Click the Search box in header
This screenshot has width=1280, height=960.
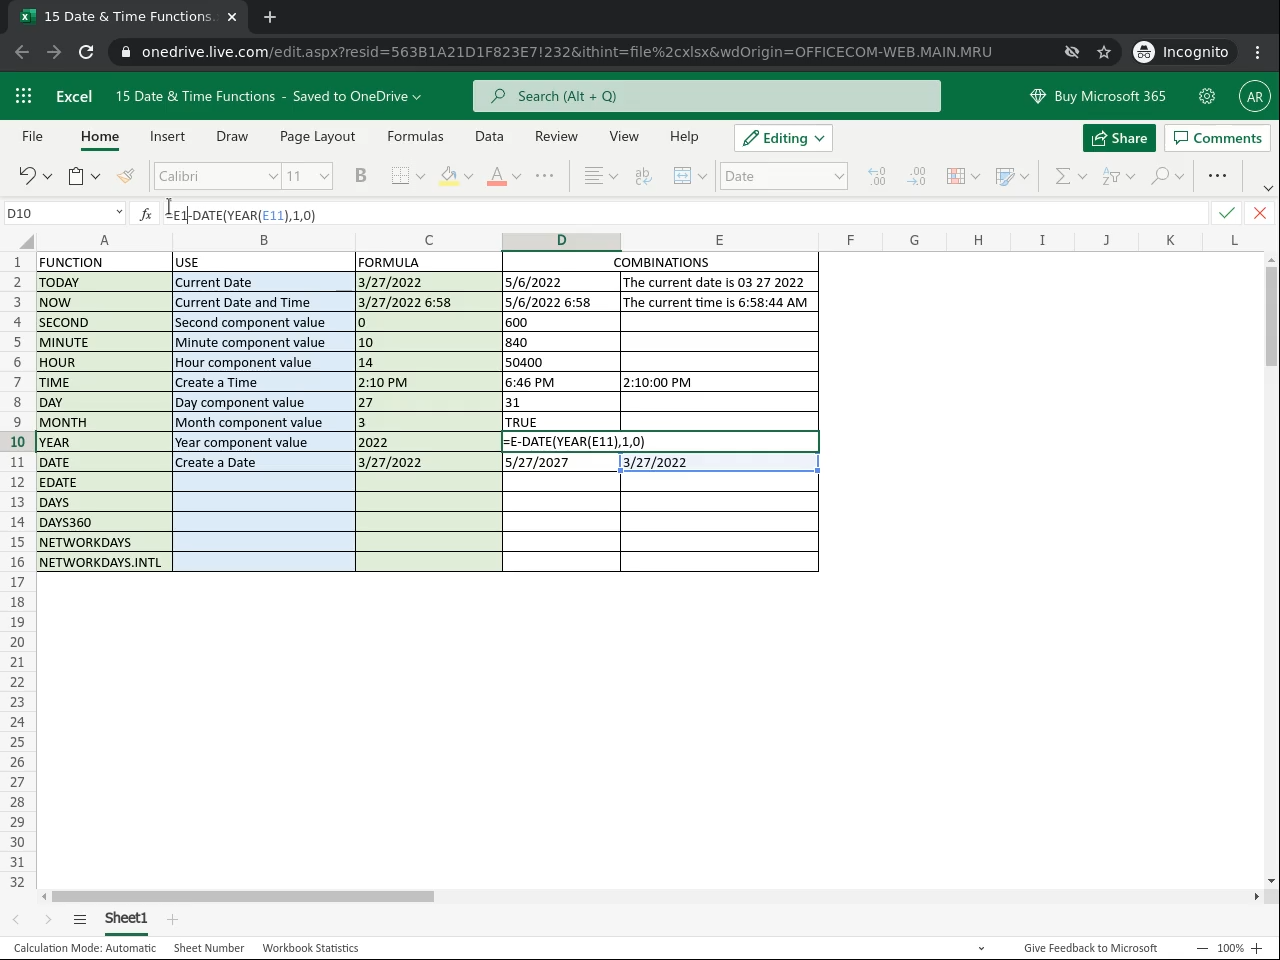pos(706,96)
